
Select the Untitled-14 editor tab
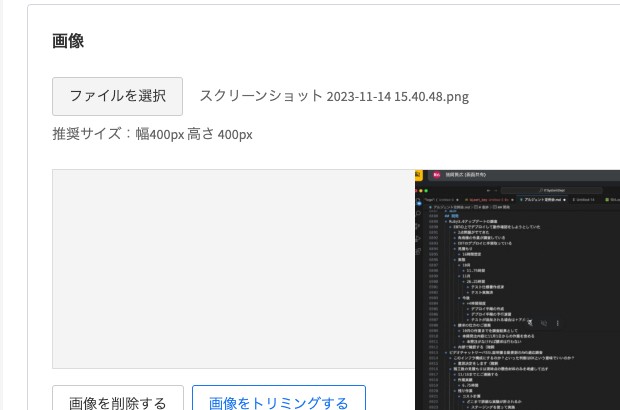584,200
